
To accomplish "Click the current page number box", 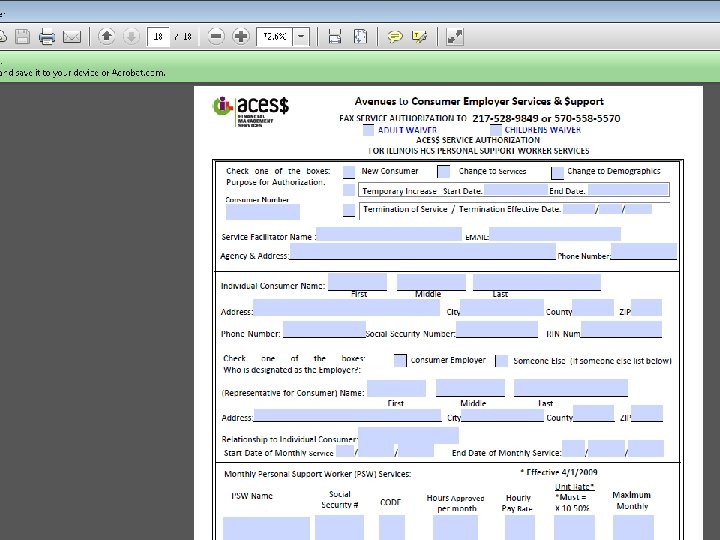I will [158, 37].
